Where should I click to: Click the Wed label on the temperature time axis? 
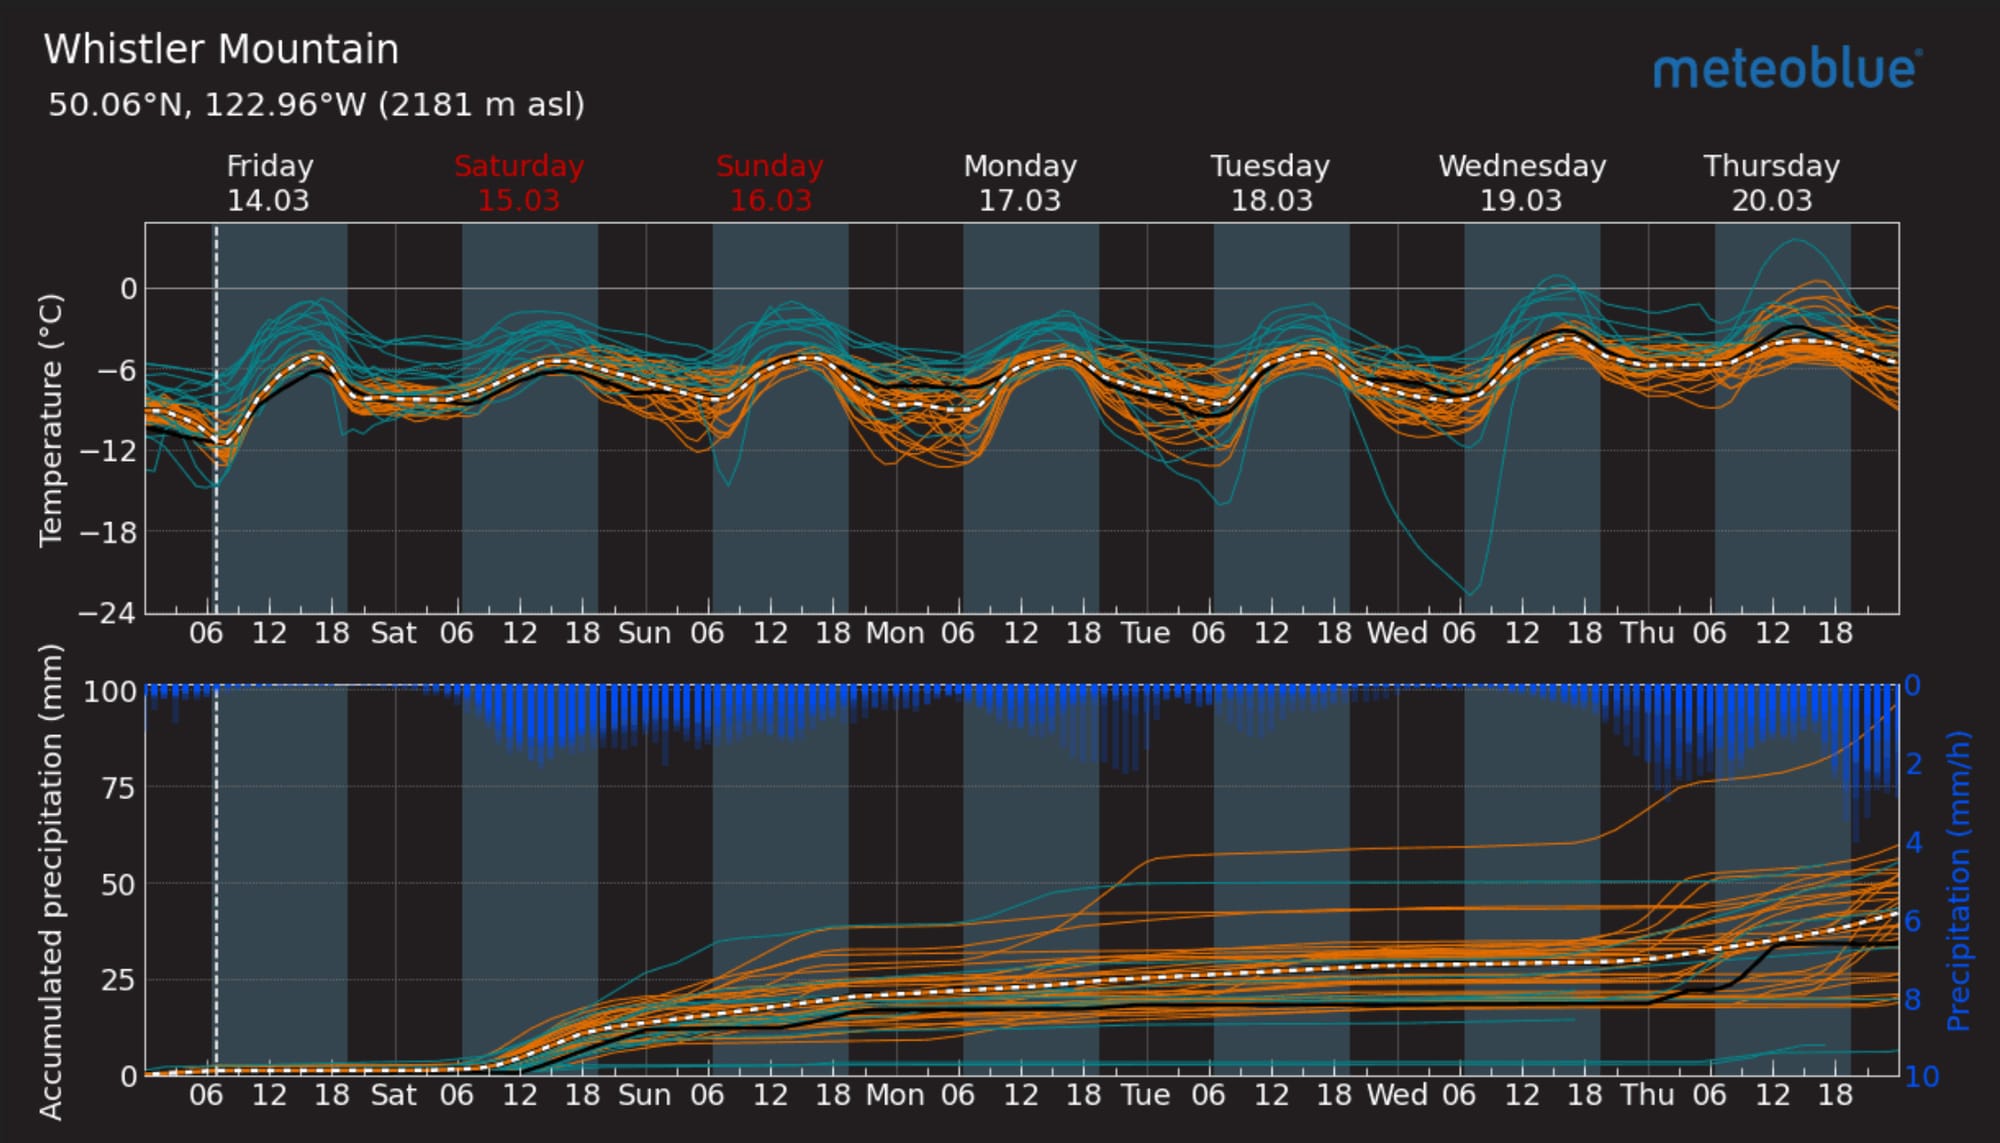(1396, 633)
